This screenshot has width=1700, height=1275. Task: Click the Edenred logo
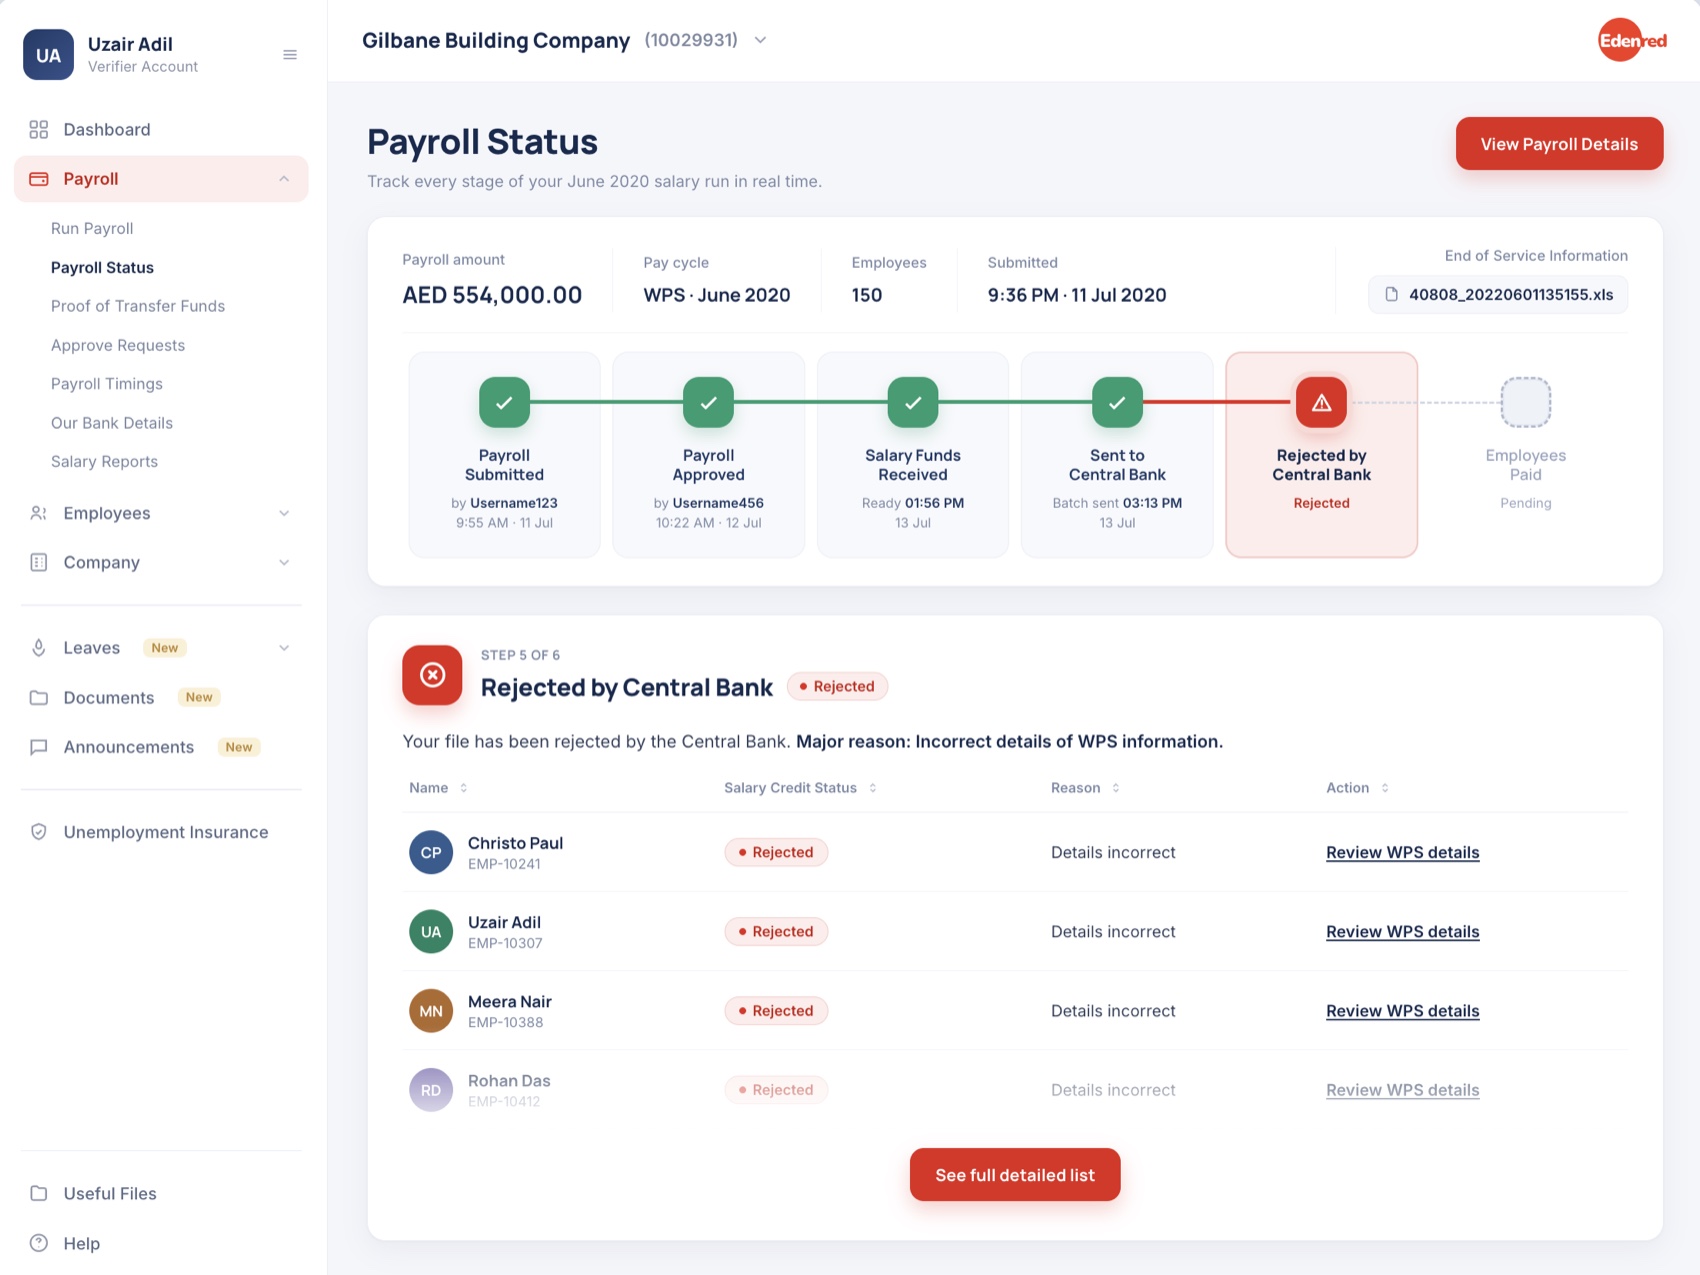point(1632,40)
